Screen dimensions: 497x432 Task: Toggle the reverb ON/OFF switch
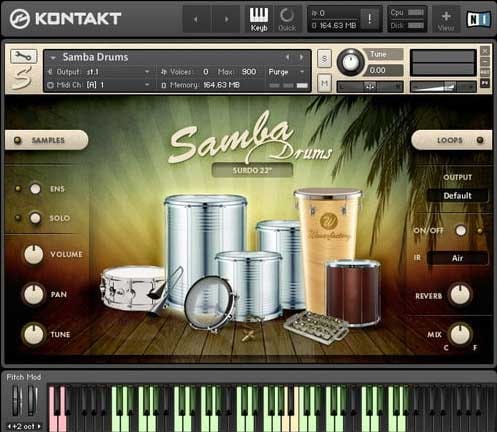click(461, 230)
